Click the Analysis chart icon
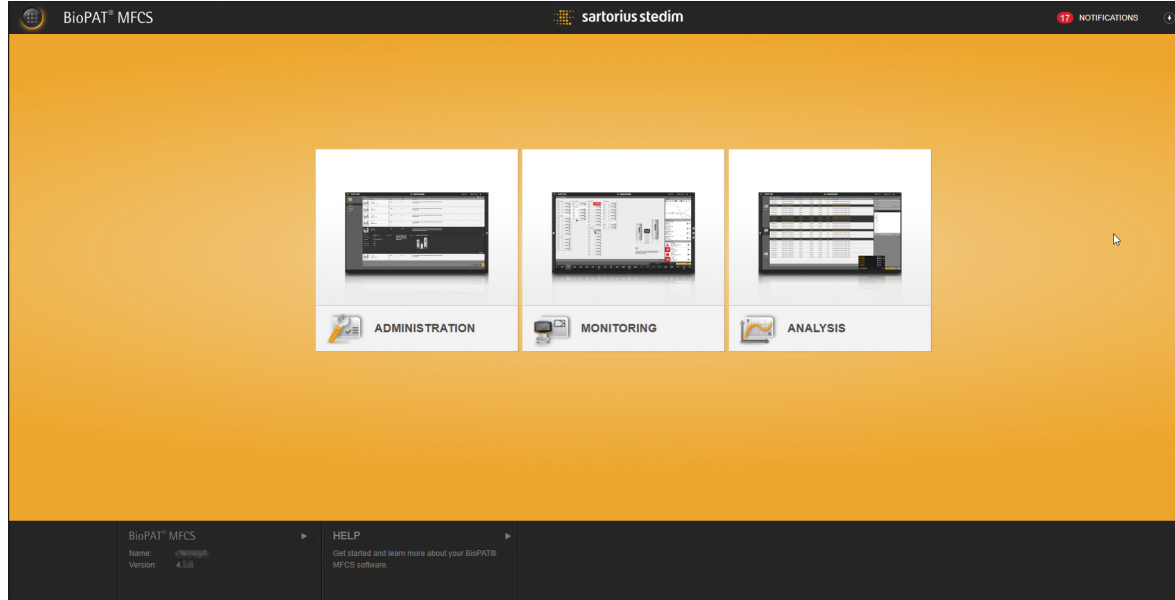 (758, 330)
